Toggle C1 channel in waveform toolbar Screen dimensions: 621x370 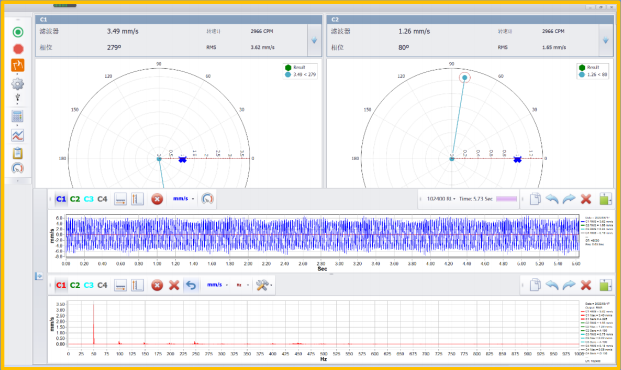(61, 199)
